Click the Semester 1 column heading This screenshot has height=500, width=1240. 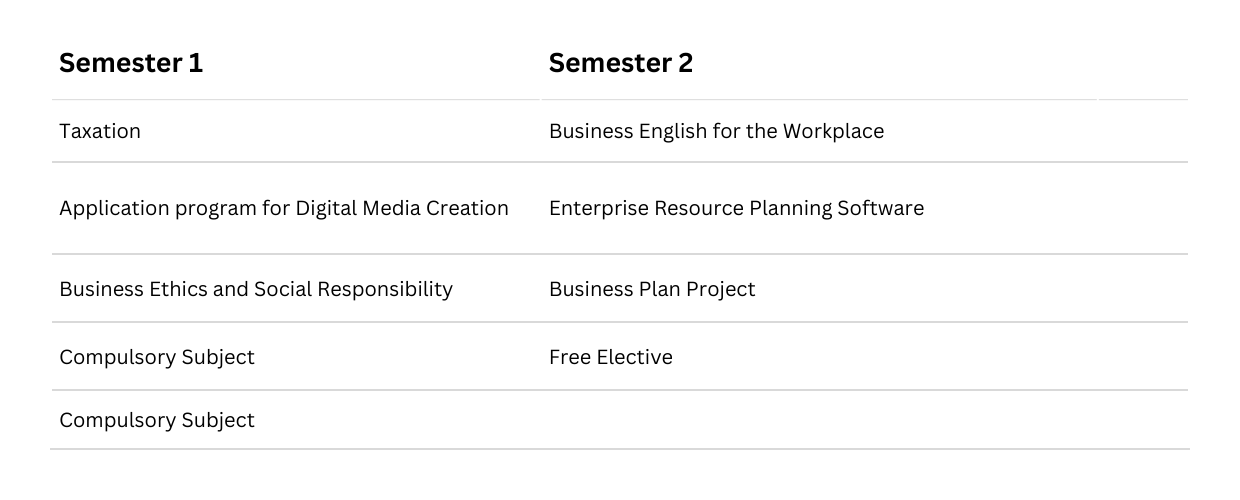[131, 63]
